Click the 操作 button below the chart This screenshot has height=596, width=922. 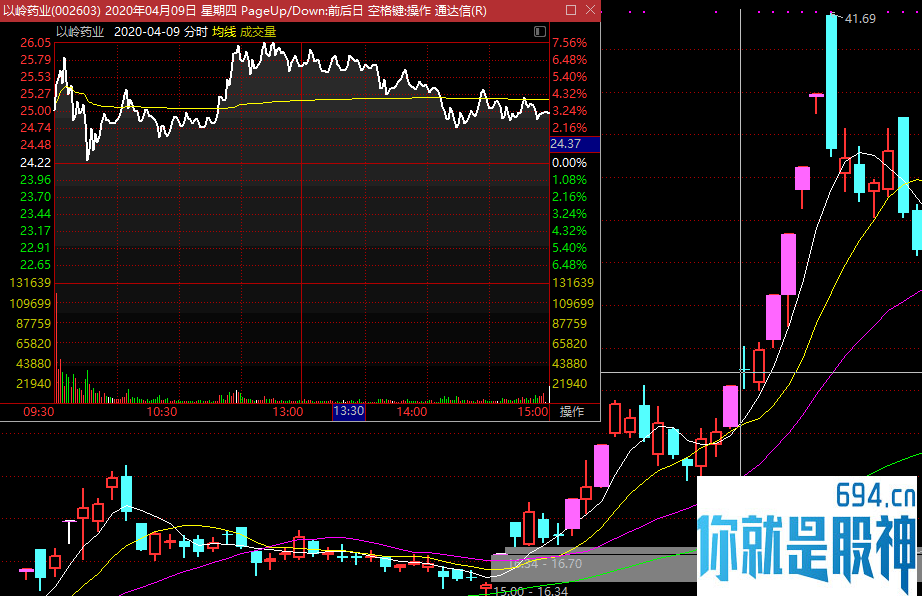coord(572,411)
